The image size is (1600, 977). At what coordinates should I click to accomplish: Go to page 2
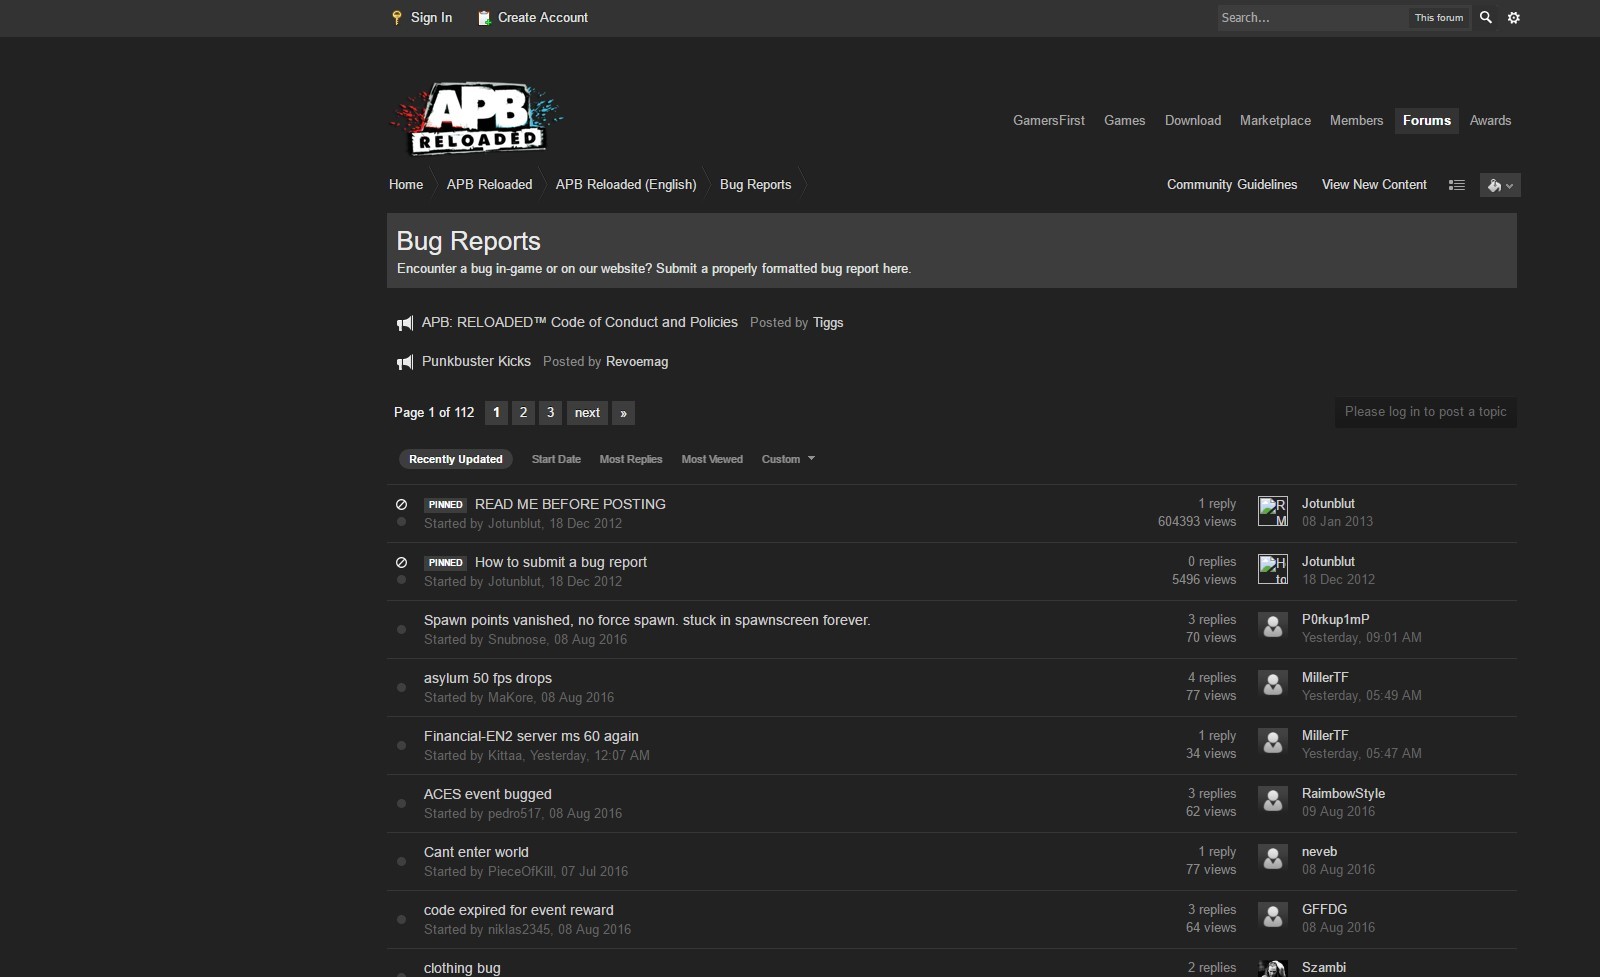click(x=523, y=412)
